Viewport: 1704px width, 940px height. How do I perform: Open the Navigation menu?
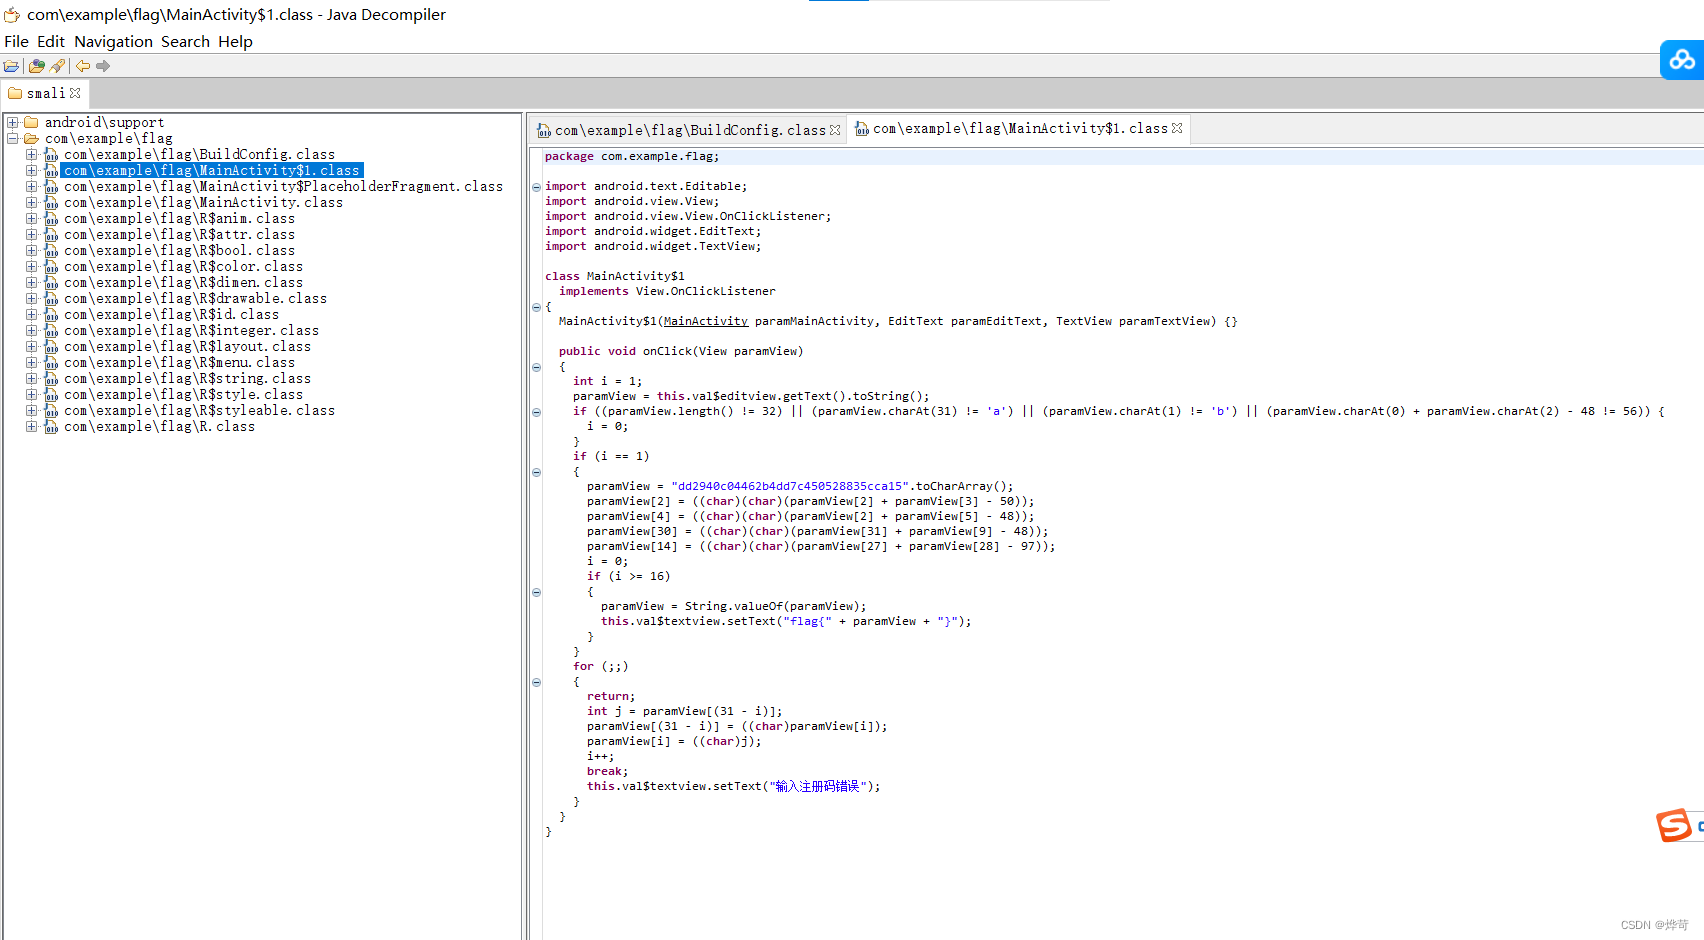tap(113, 41)
